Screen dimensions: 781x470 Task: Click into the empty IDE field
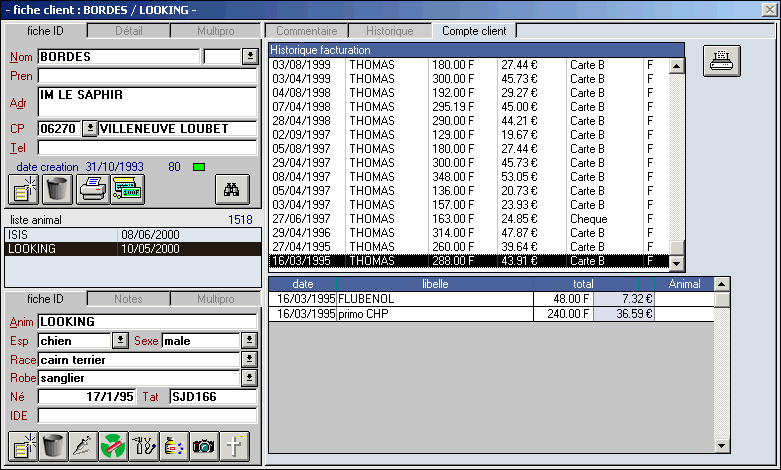[147, 415]
